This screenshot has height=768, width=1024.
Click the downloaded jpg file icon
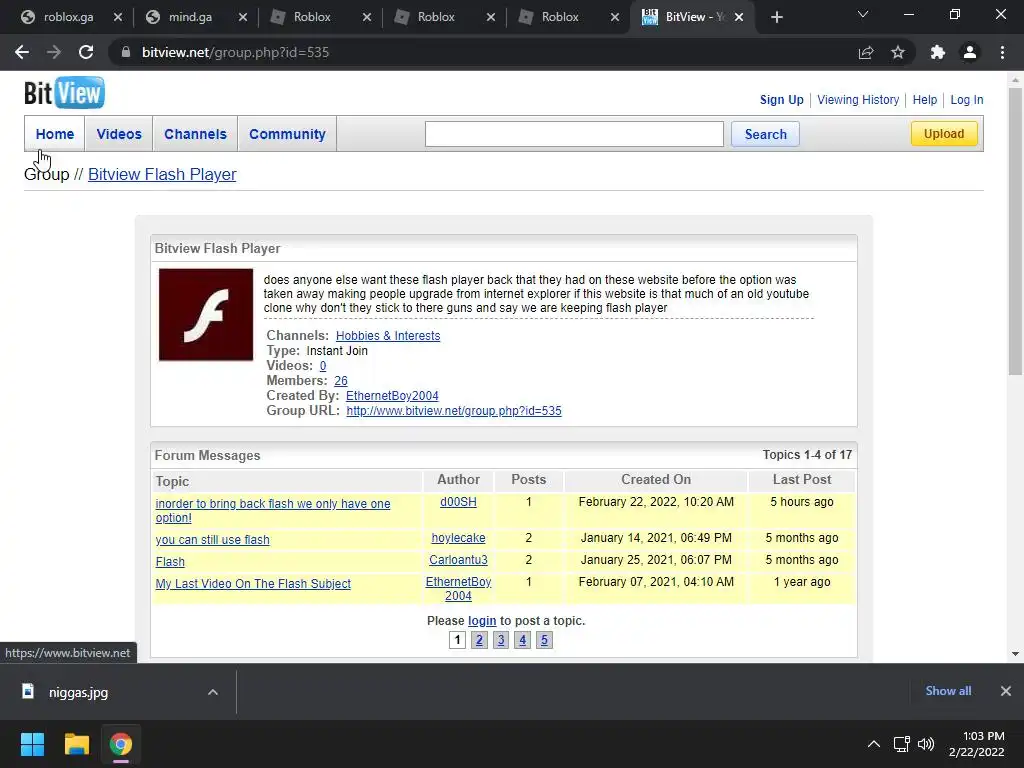click(x=28, y=692)
